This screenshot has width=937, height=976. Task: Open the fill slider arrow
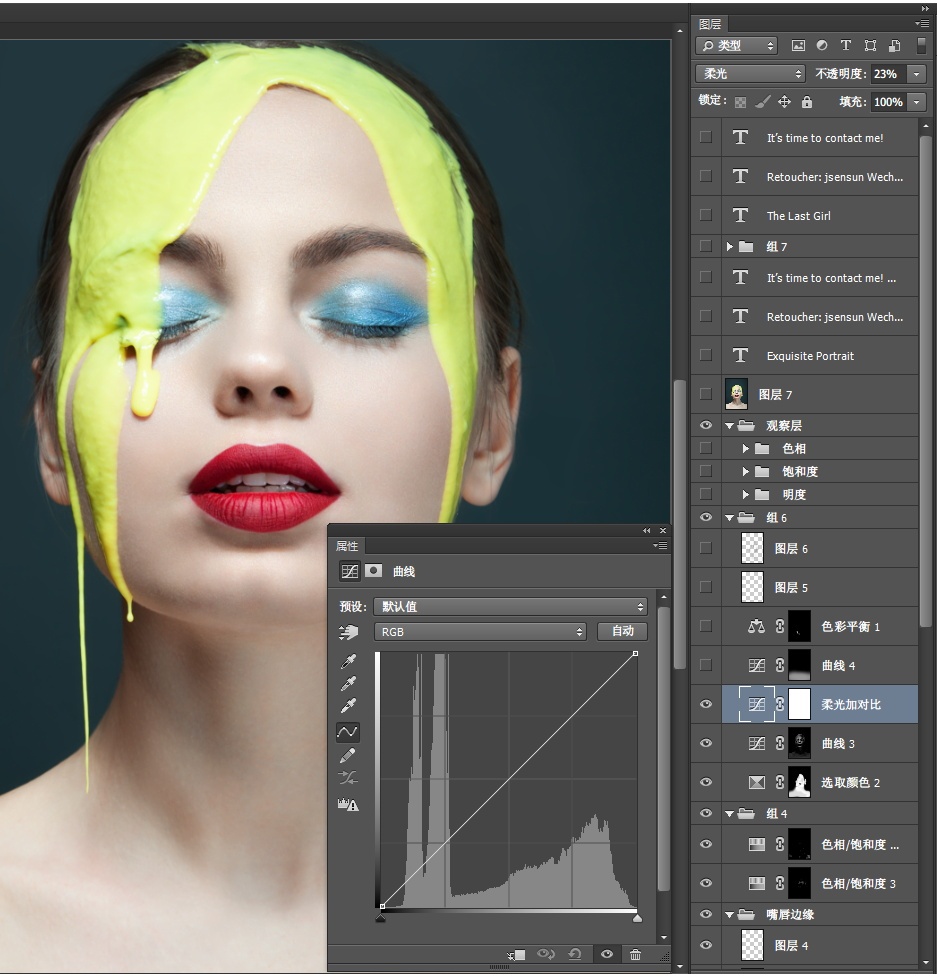tap(916, 102)
